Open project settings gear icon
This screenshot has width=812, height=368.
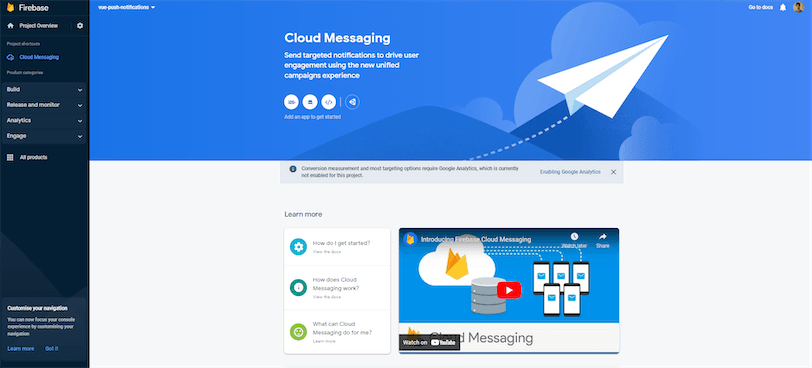click(80, 25)
